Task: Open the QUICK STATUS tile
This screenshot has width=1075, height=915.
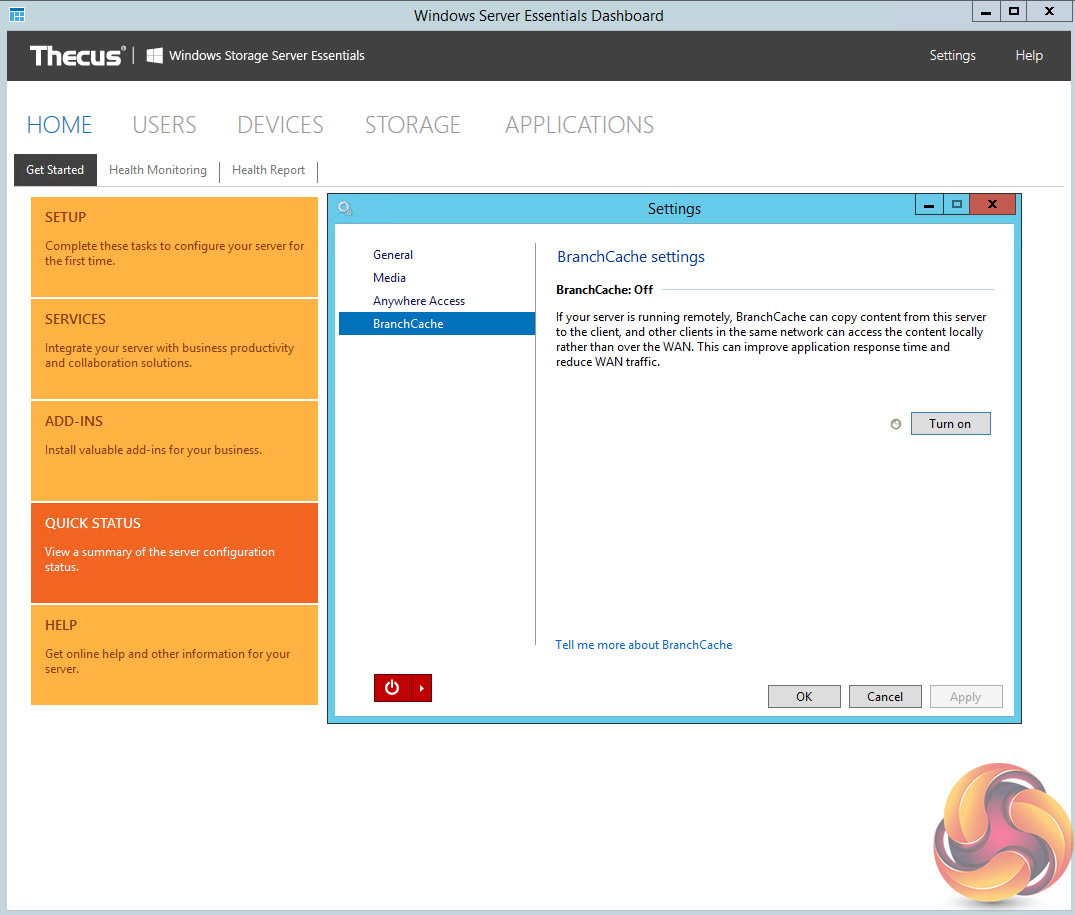Action: tap(174, 553)
